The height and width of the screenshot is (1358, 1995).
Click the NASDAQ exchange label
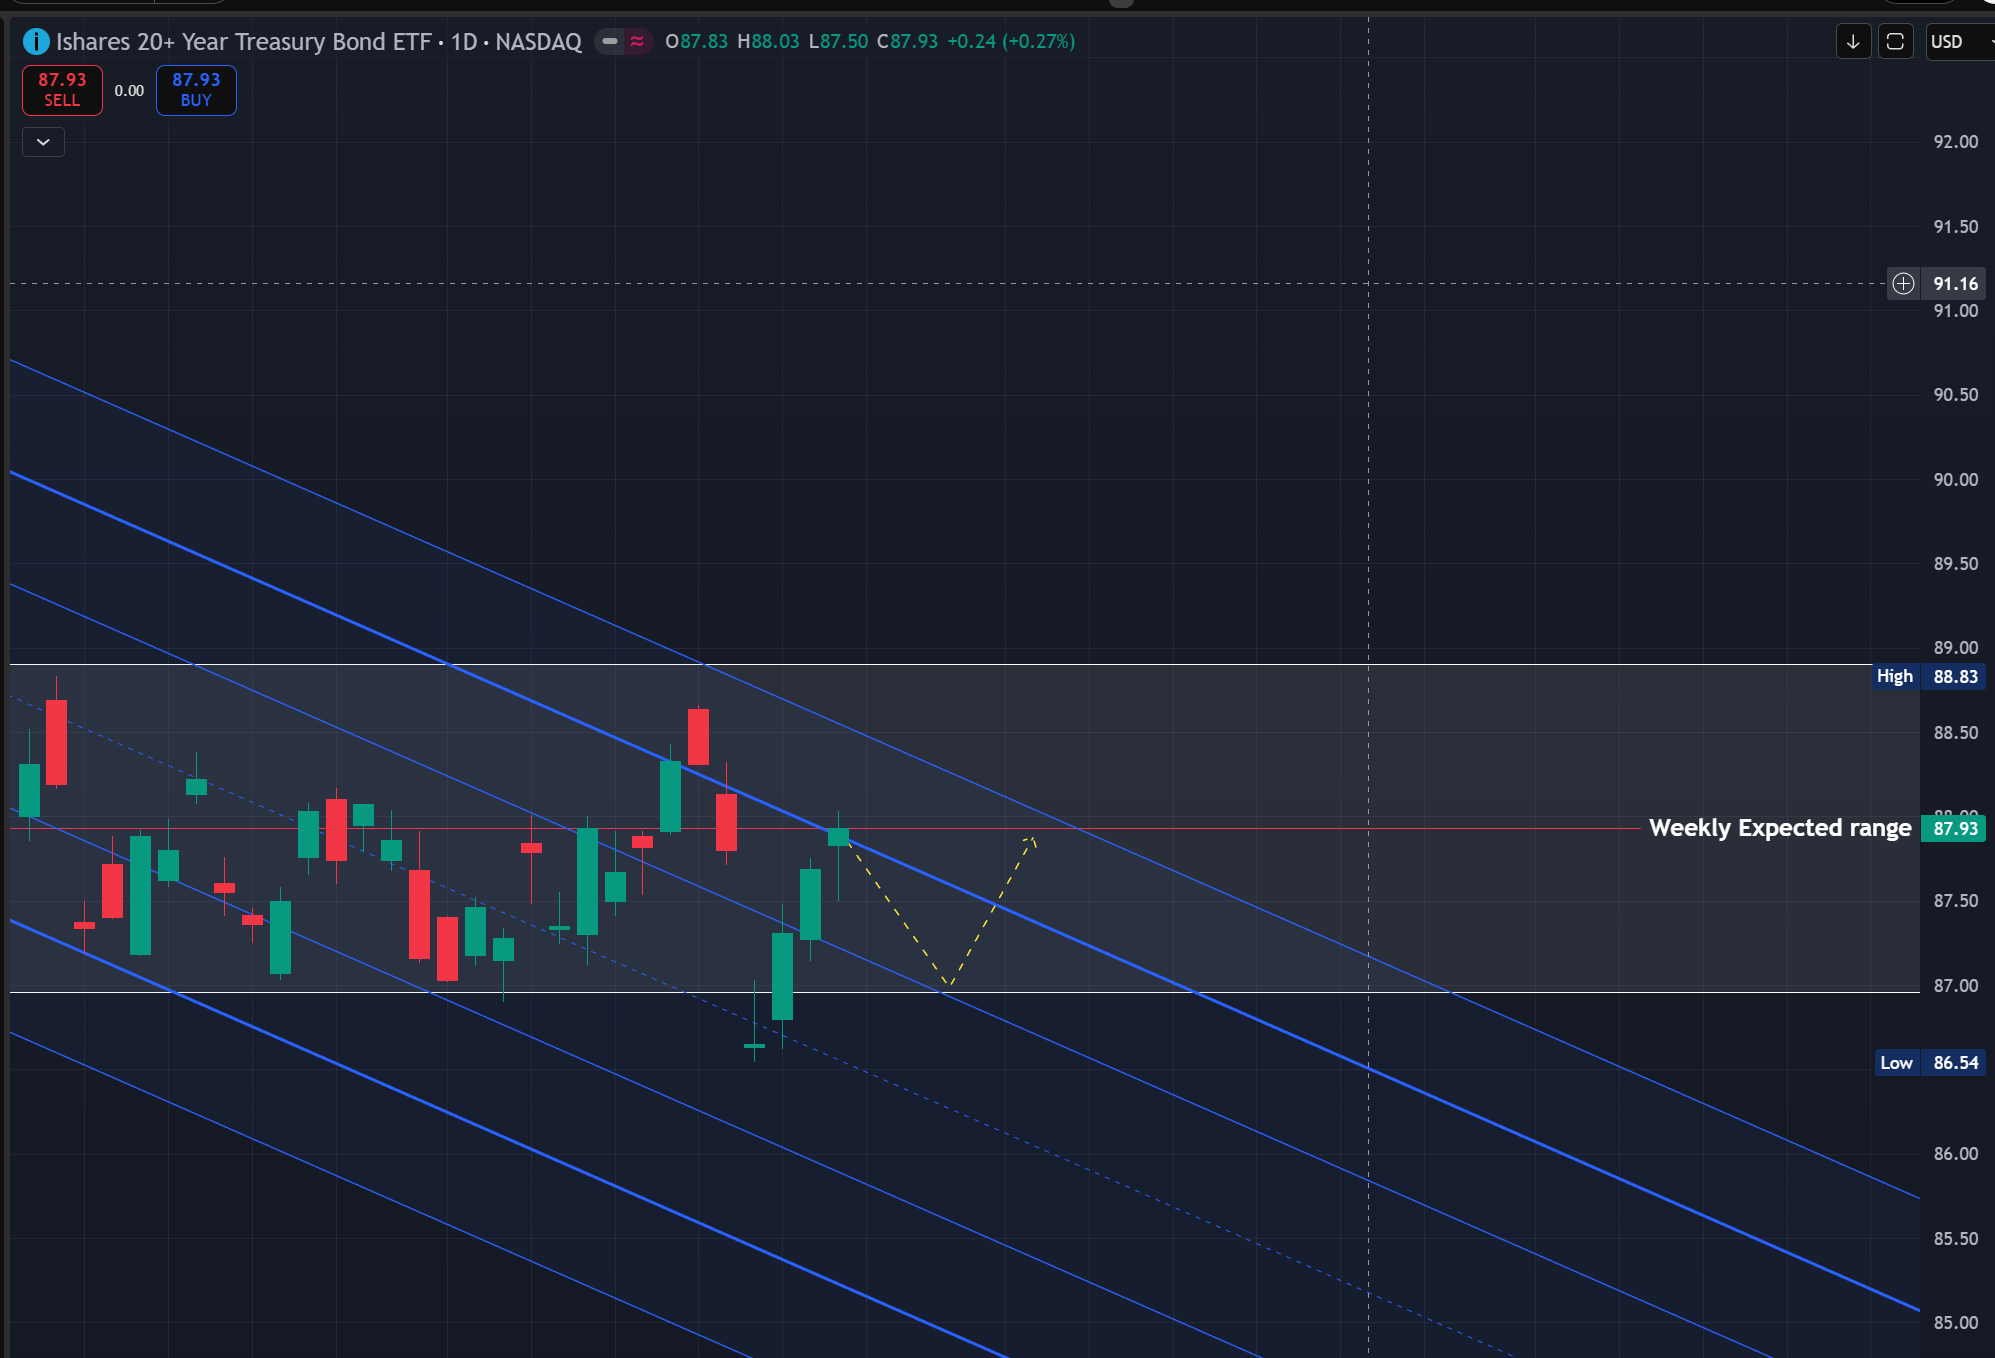pos(538,42)
